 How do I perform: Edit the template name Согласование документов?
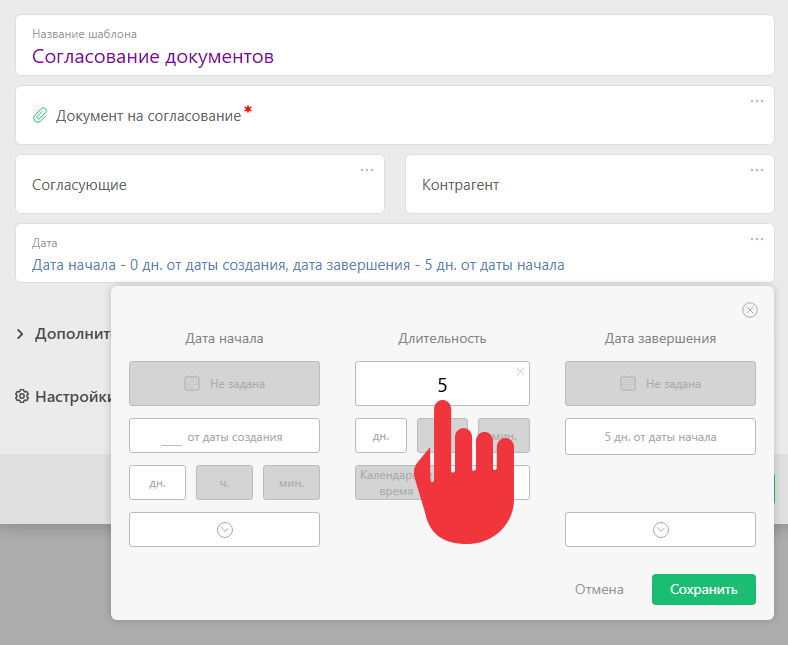[153, 56]
